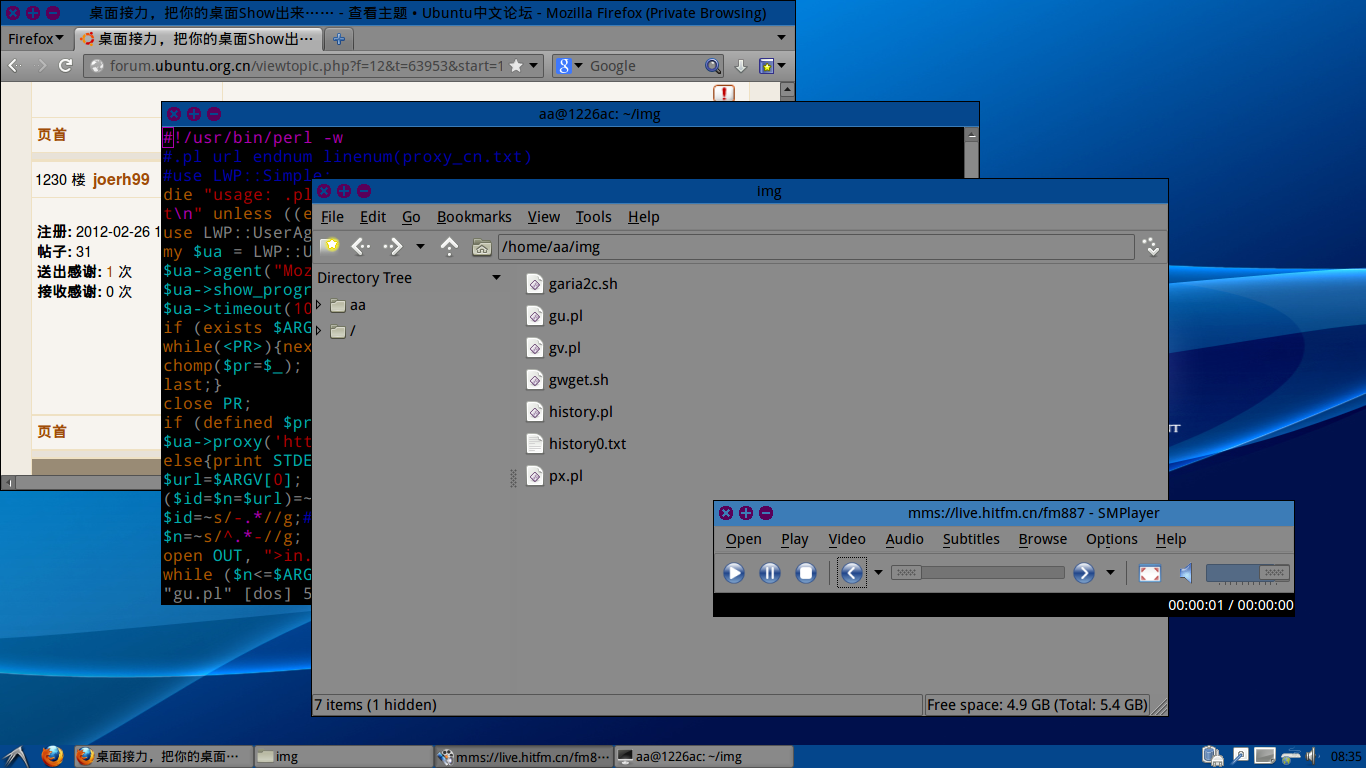Image resolution: width=1366 pixels, height=768 pixels.
Task: Open a new Firefox tab
Action: coord(339,39)
